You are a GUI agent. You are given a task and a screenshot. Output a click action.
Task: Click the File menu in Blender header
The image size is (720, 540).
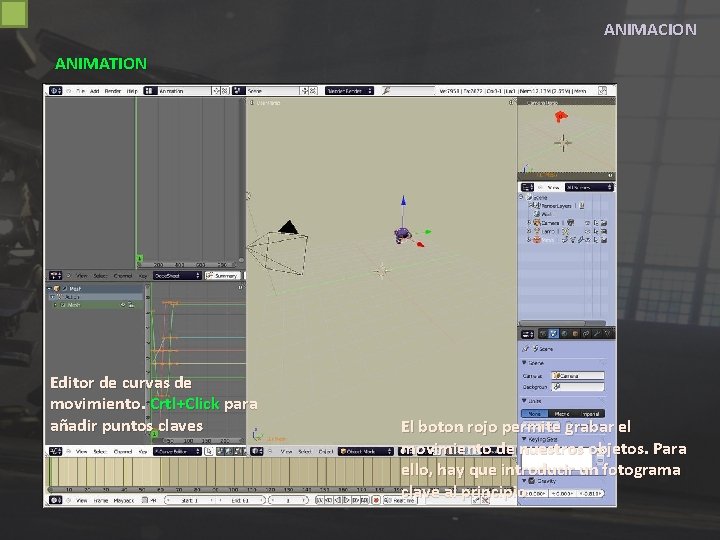click(x=80, y=91)
